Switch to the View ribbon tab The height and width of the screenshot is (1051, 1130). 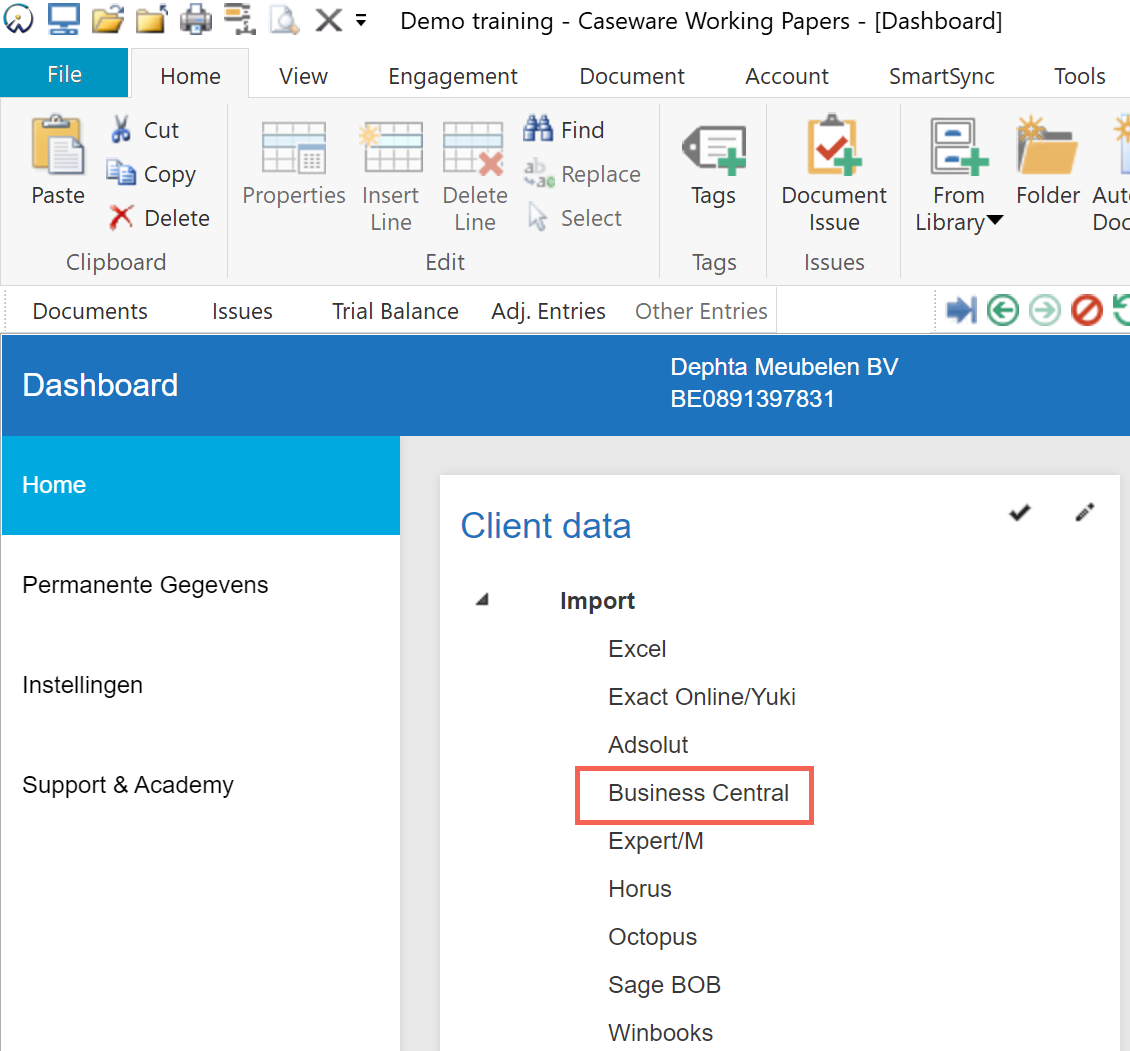303,76
